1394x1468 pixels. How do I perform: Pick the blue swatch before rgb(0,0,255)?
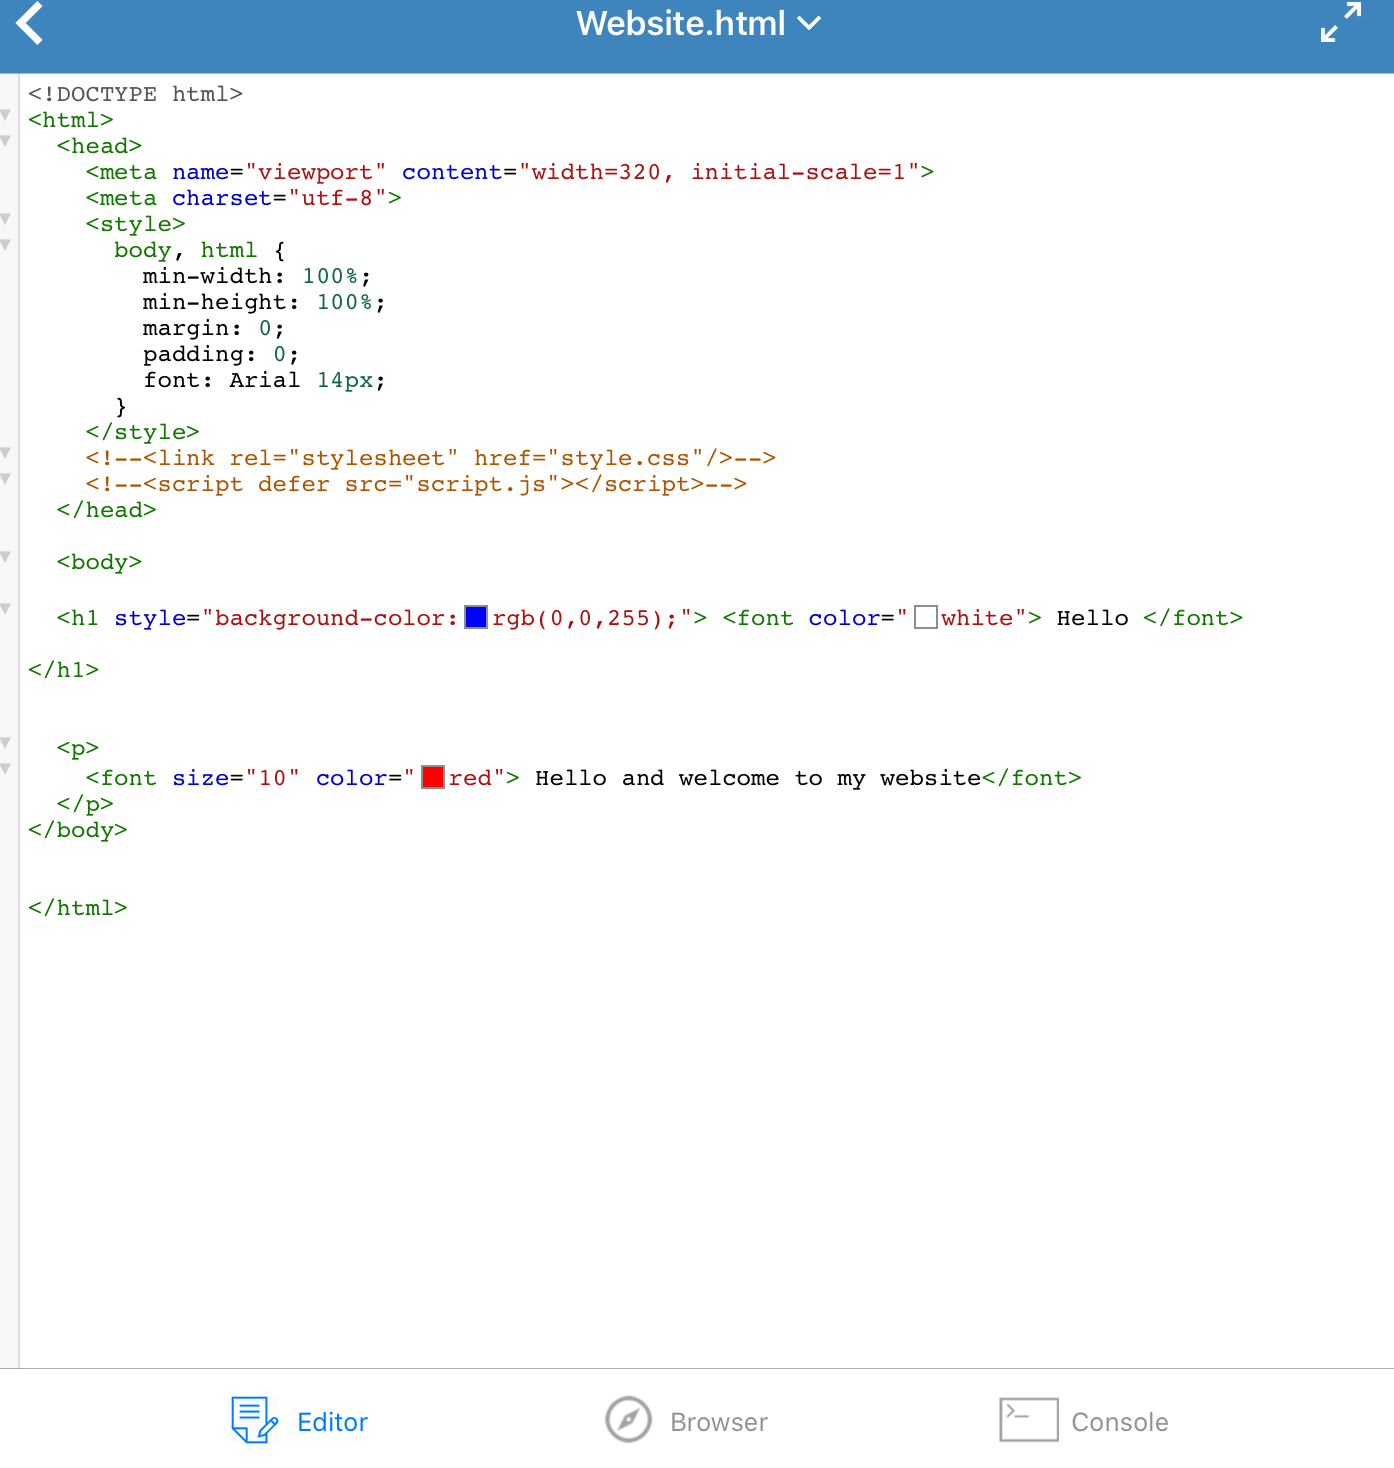click(x=476, y=617)
